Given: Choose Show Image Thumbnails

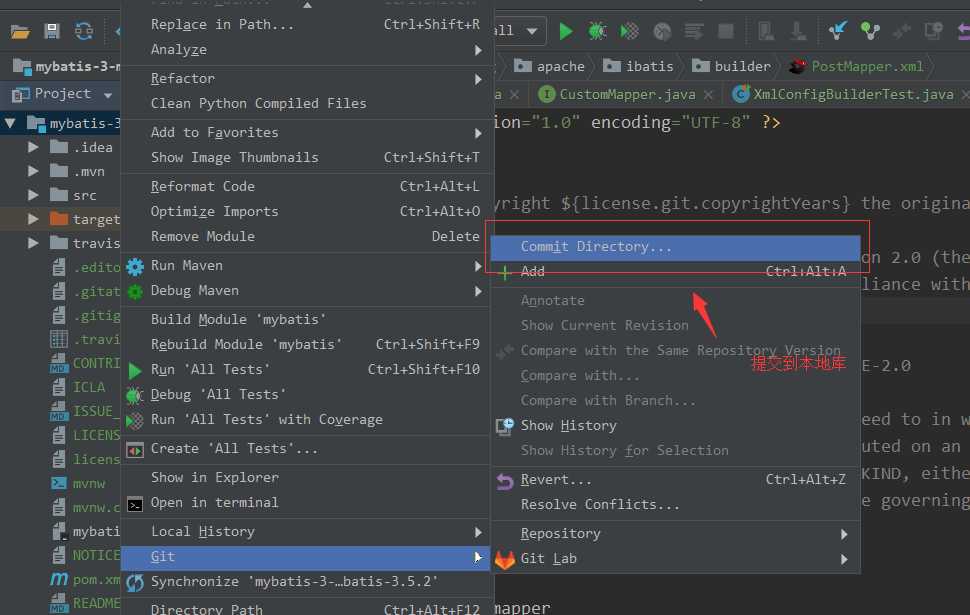Looking at the screenshot, I should (306, 158).
